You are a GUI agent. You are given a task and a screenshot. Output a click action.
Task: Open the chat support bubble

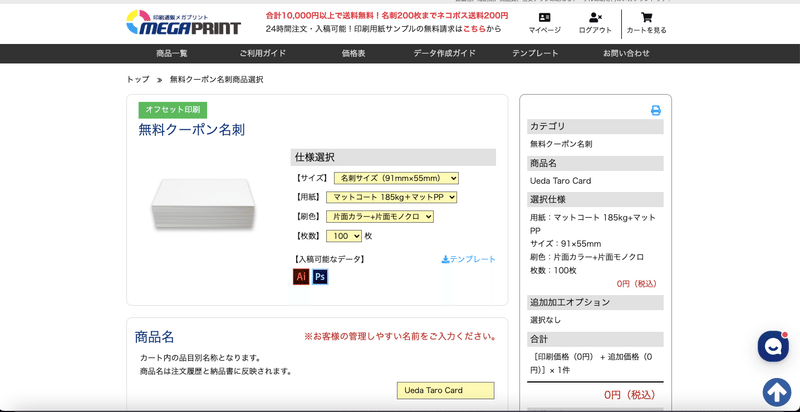pos(773,347)
